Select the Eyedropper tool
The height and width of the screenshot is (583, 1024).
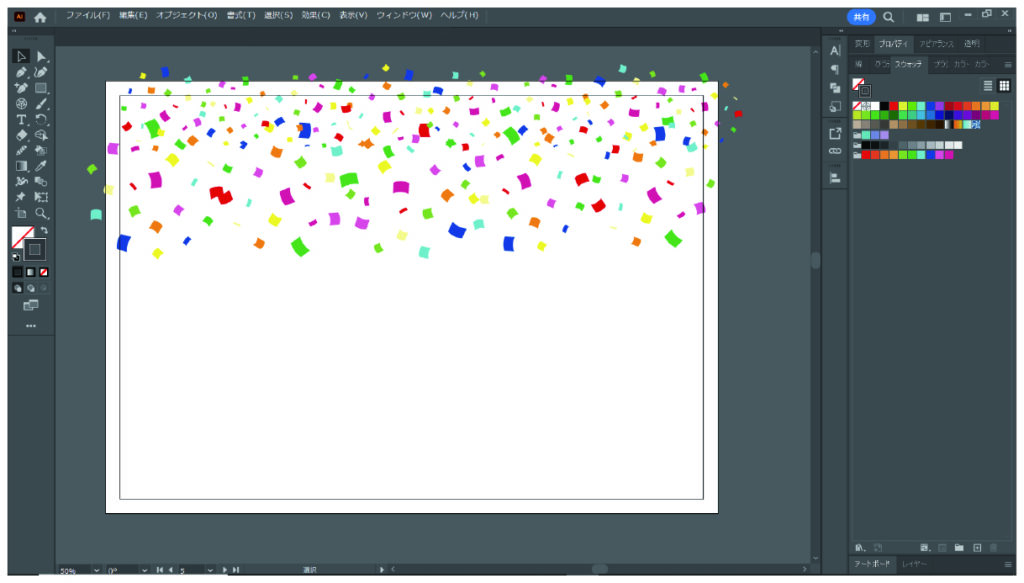click(x=41, y=166)
